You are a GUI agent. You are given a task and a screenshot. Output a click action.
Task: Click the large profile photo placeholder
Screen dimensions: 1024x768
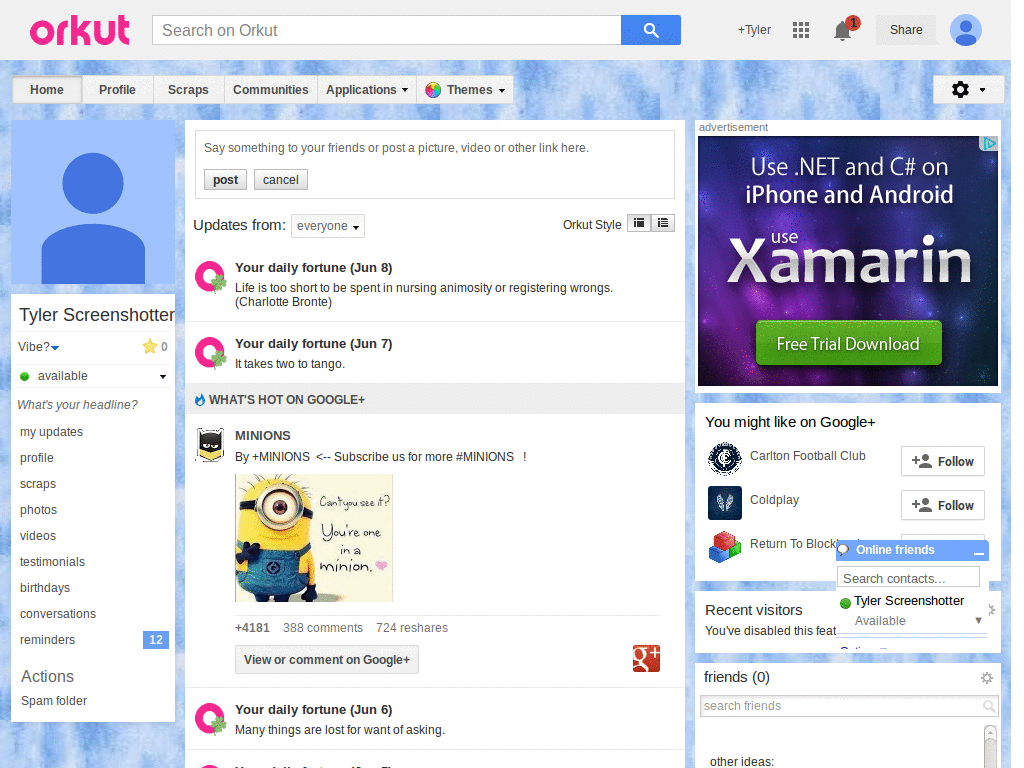point(93,202)
